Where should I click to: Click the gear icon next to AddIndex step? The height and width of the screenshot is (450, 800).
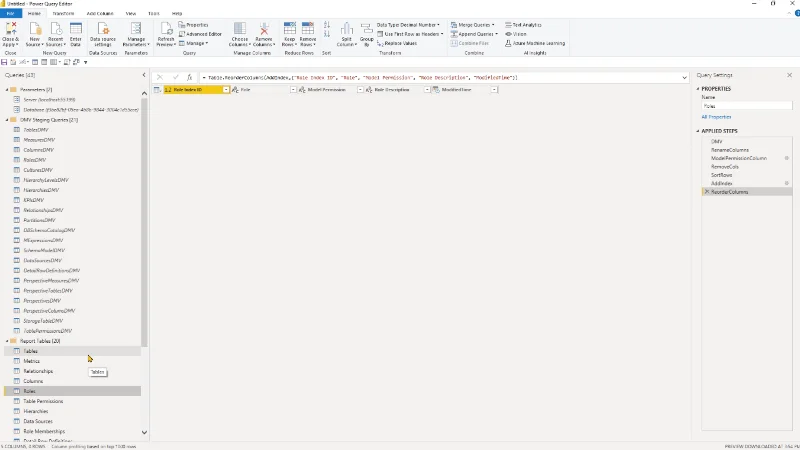click(x=786, y=183)
